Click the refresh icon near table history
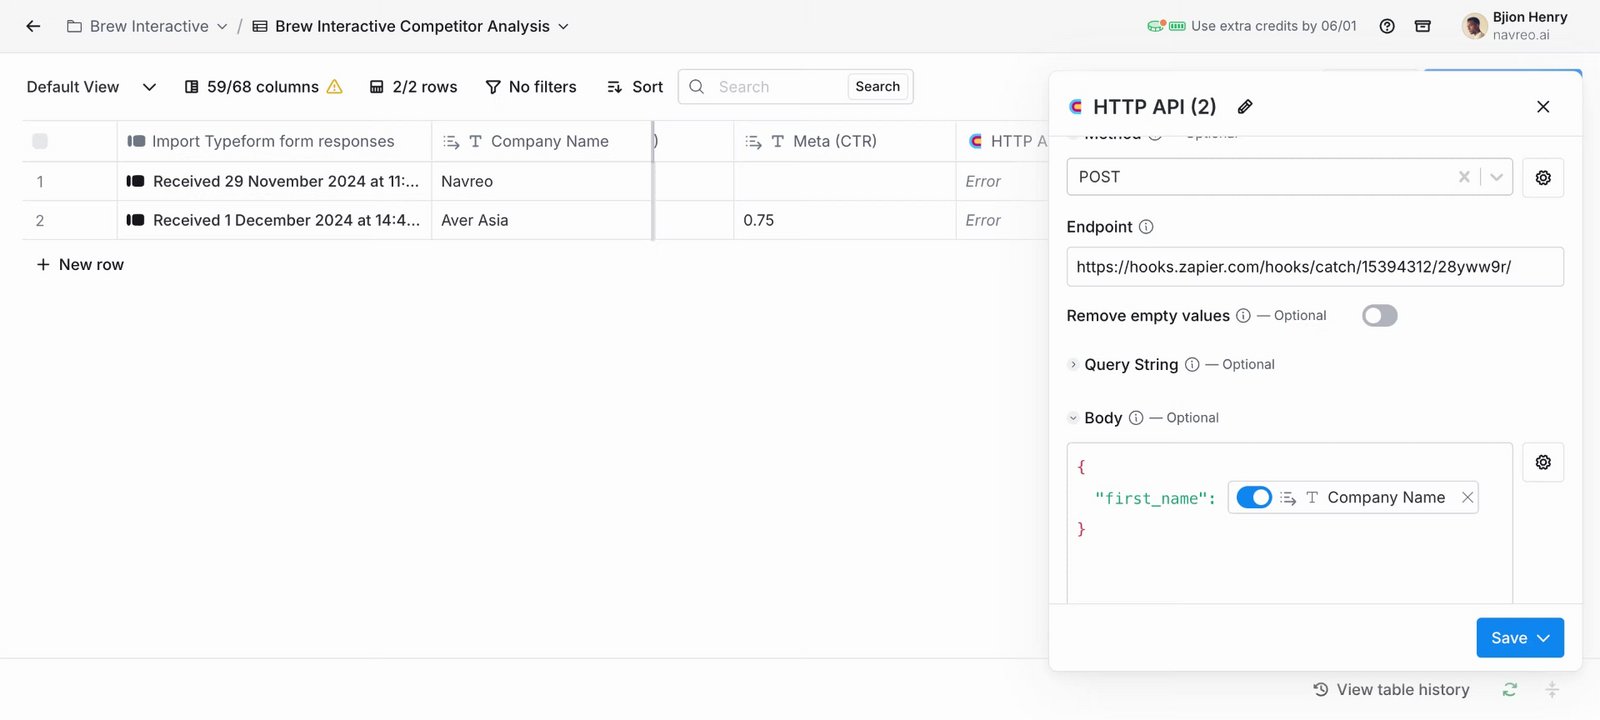This screenshot has height=720, width=1600. coord(1510,690)
